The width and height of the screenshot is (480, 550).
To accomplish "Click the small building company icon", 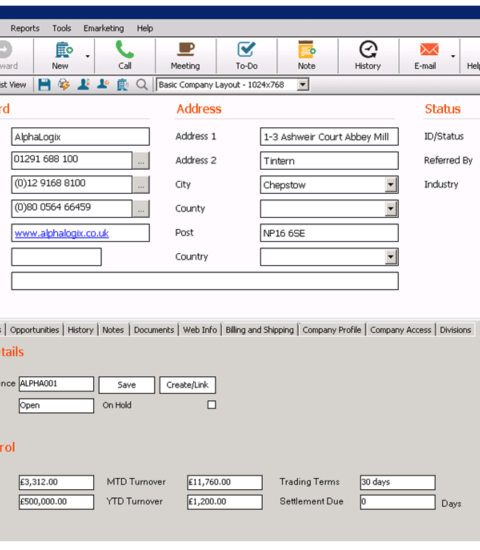I will (x=122, y=85).
